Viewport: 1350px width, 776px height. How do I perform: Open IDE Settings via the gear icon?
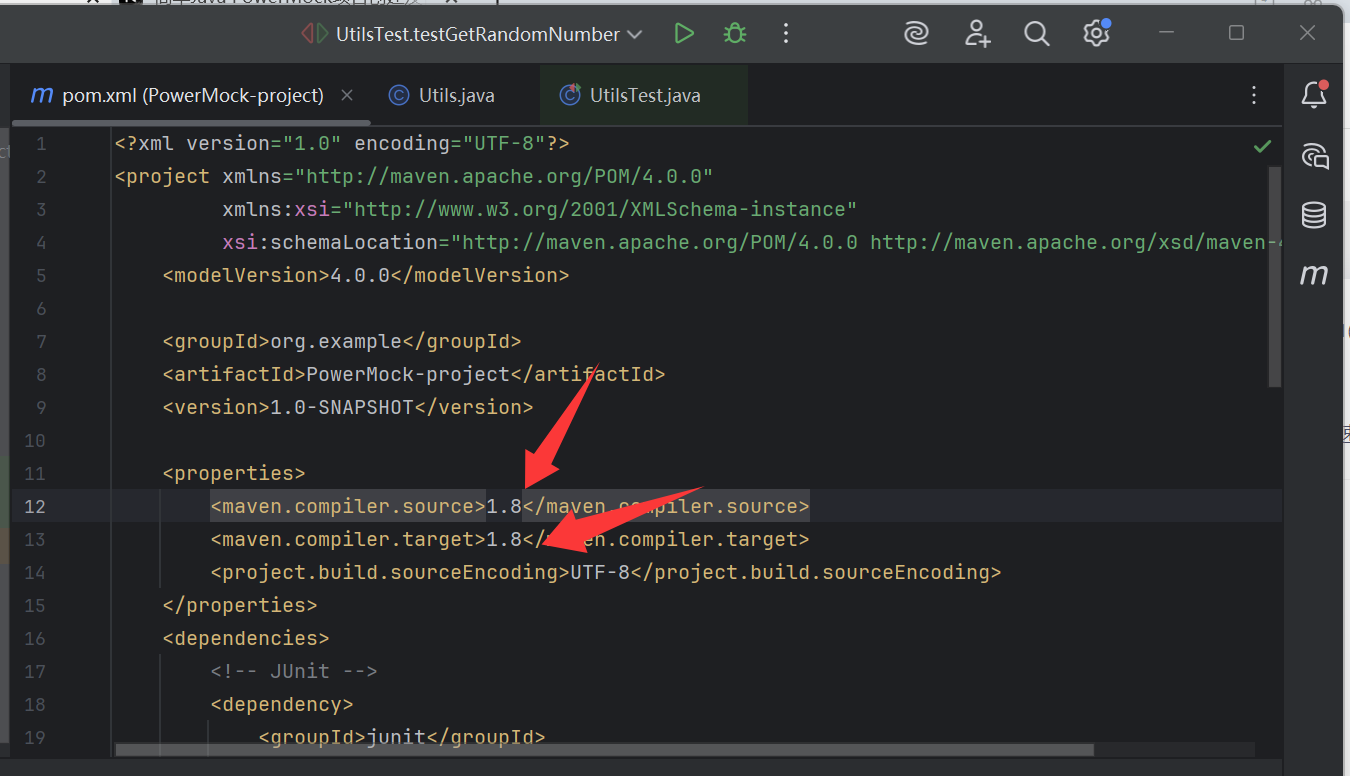click(x=1096, y=33)
